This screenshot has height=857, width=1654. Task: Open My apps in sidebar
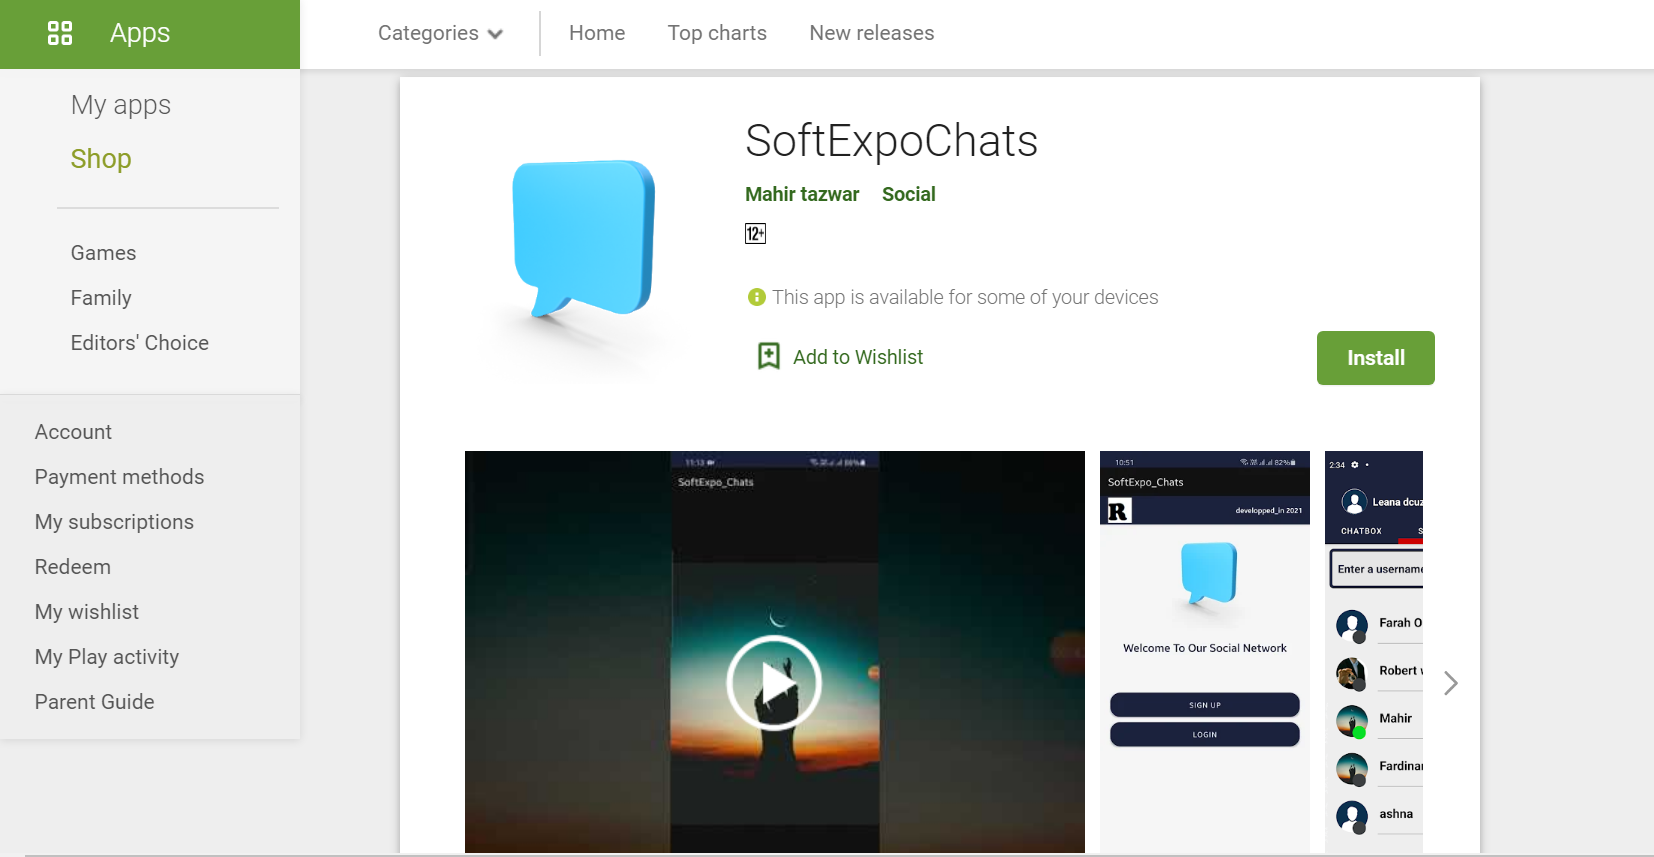tap(121, 105)
